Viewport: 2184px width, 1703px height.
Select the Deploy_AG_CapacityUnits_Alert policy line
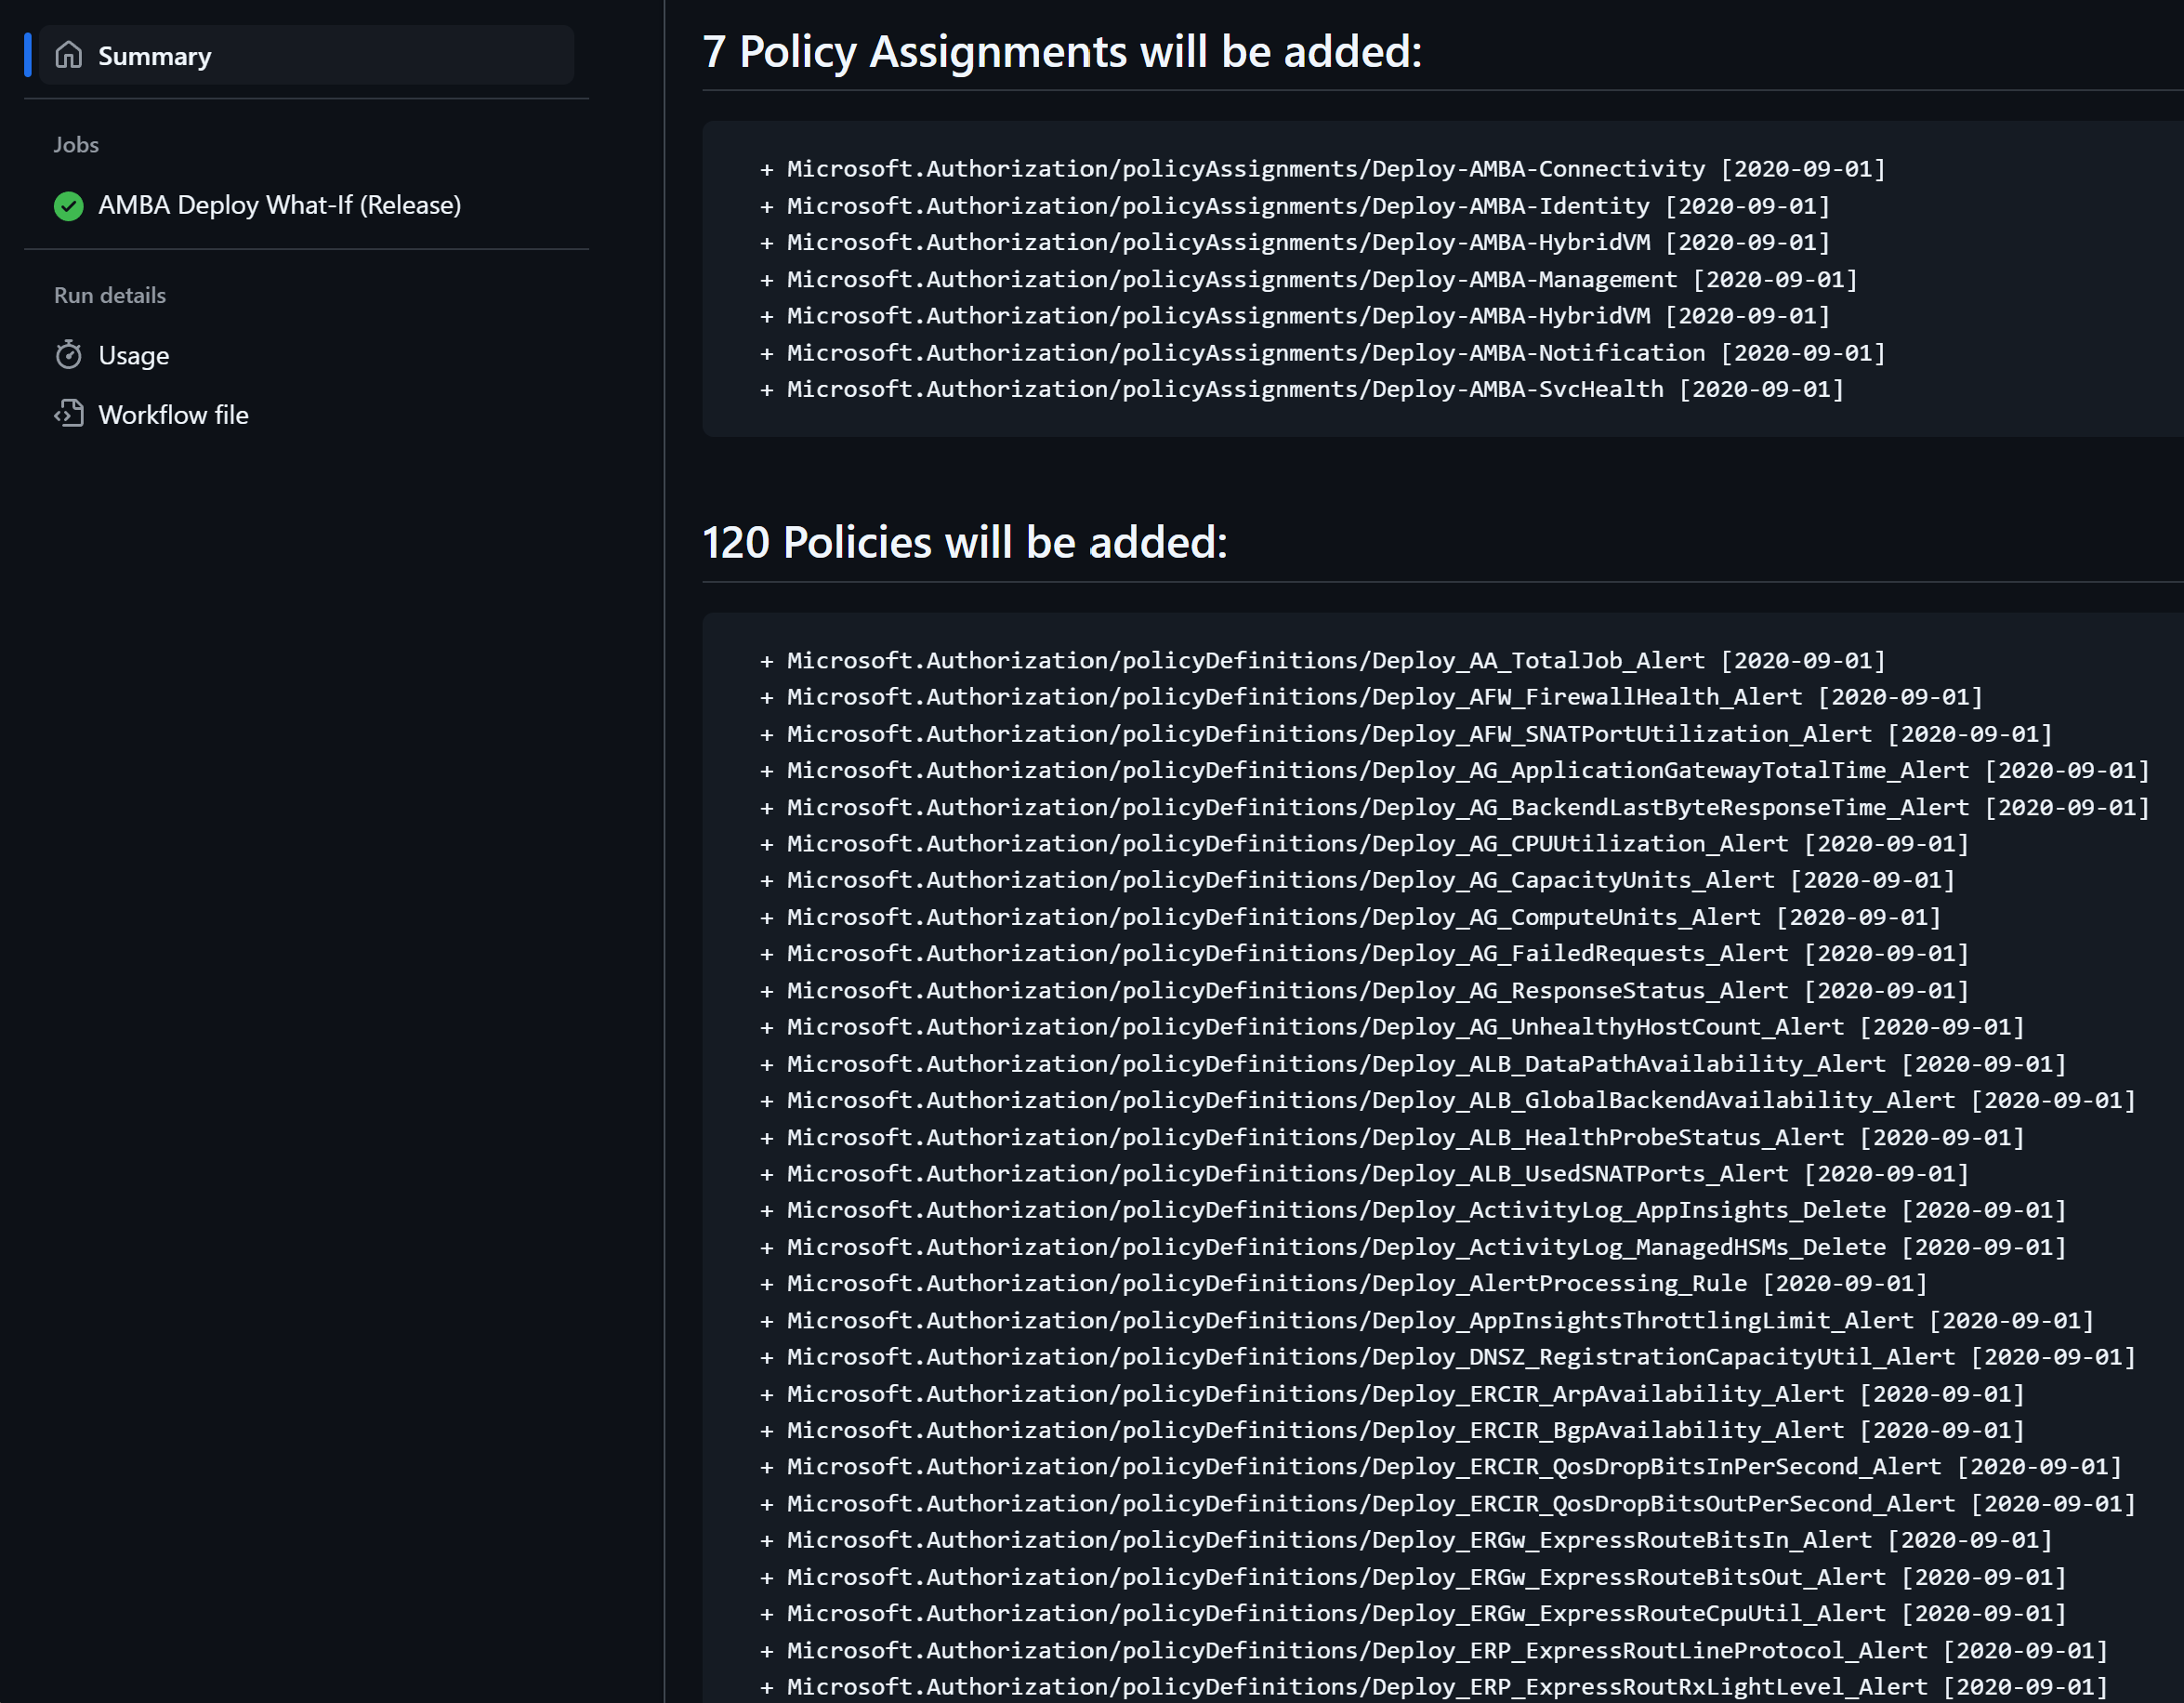[1357, 880]
